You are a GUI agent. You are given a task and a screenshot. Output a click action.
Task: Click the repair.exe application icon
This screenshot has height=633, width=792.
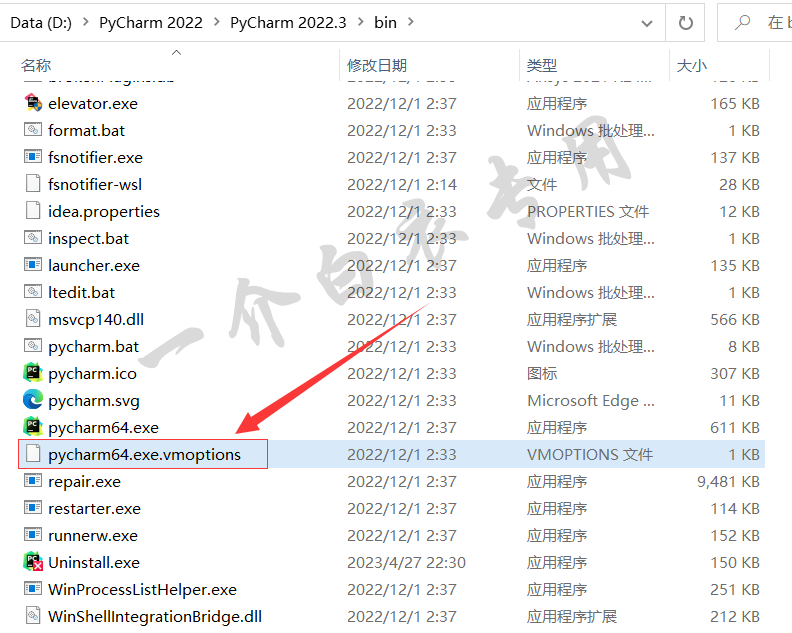(33, 480)
